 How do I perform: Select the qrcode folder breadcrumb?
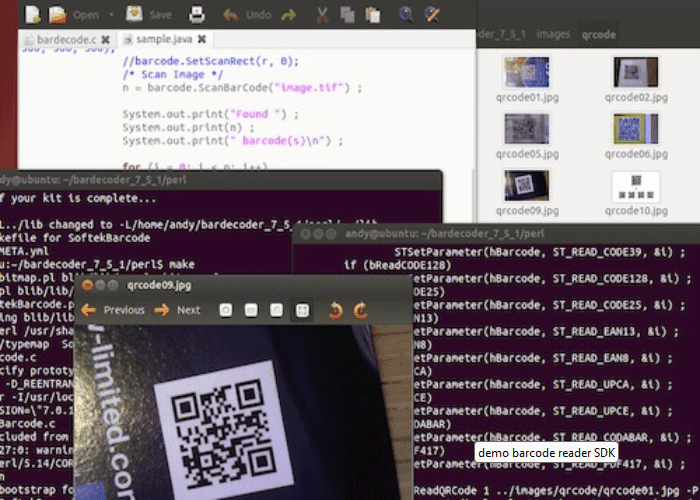[599, 34]
